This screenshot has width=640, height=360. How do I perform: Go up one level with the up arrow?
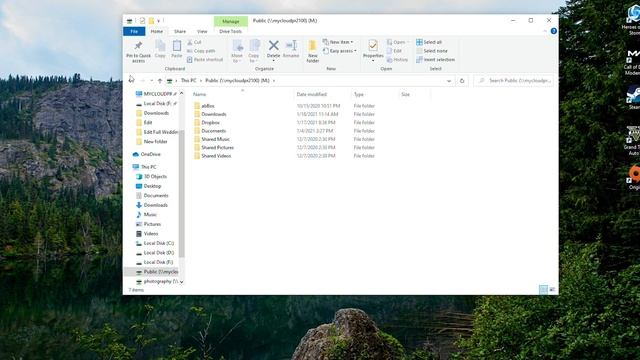click(160, 81)
